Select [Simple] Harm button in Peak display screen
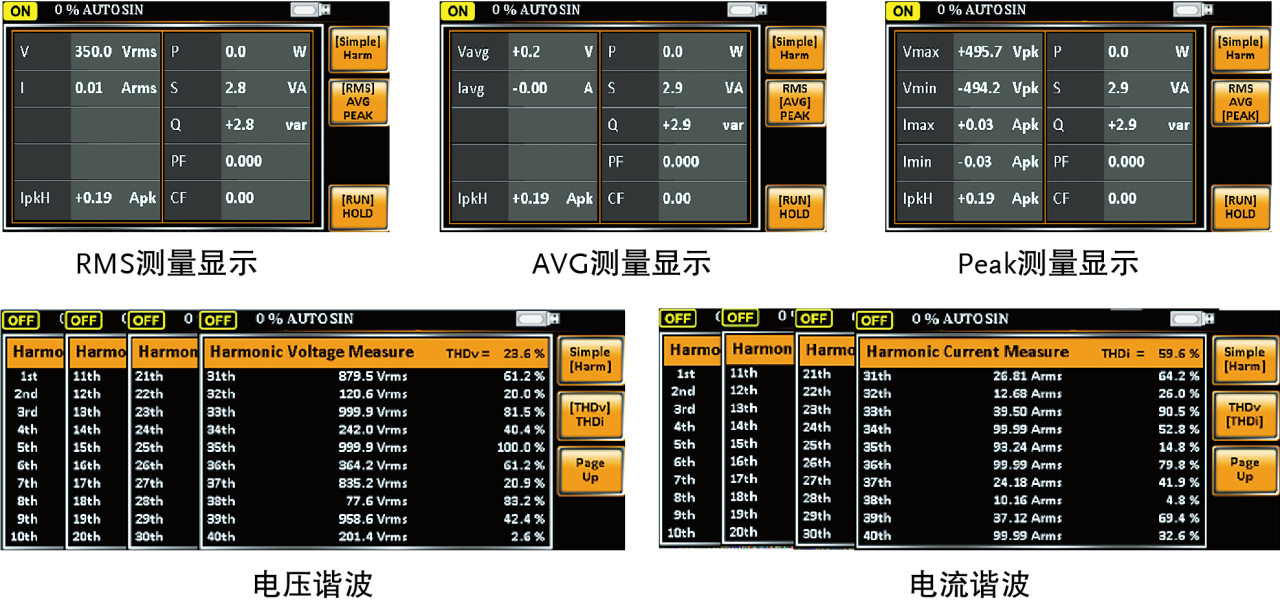 [x=1240, y=49]
